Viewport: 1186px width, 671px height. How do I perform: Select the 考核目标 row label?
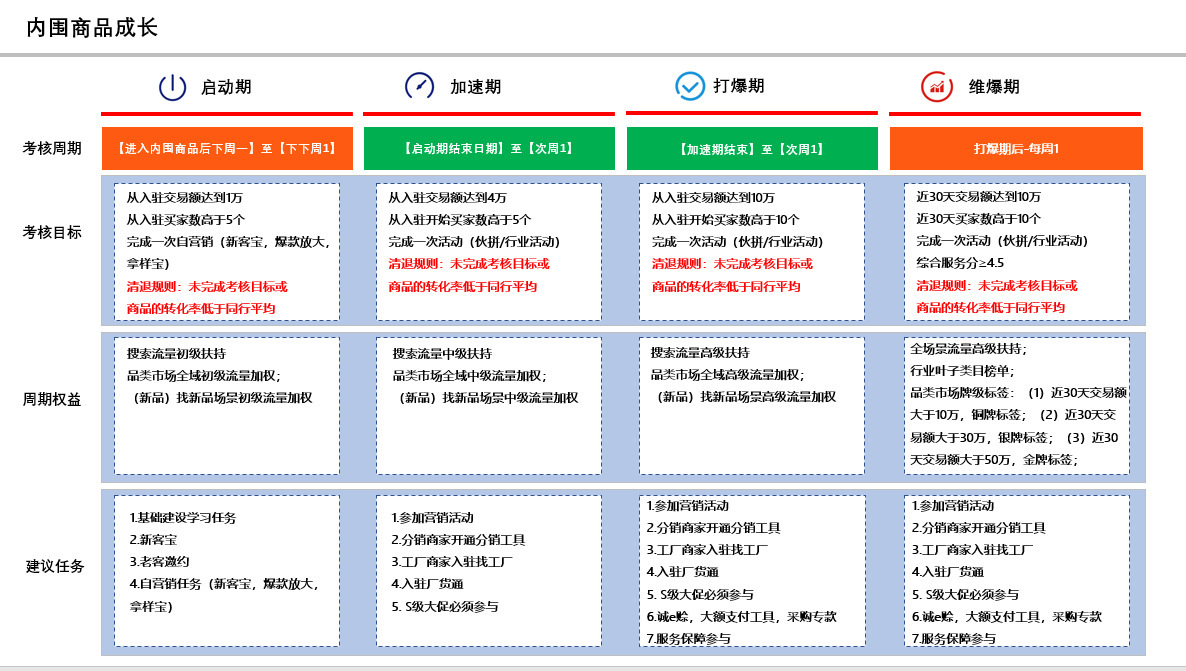[x=52, y=232]
